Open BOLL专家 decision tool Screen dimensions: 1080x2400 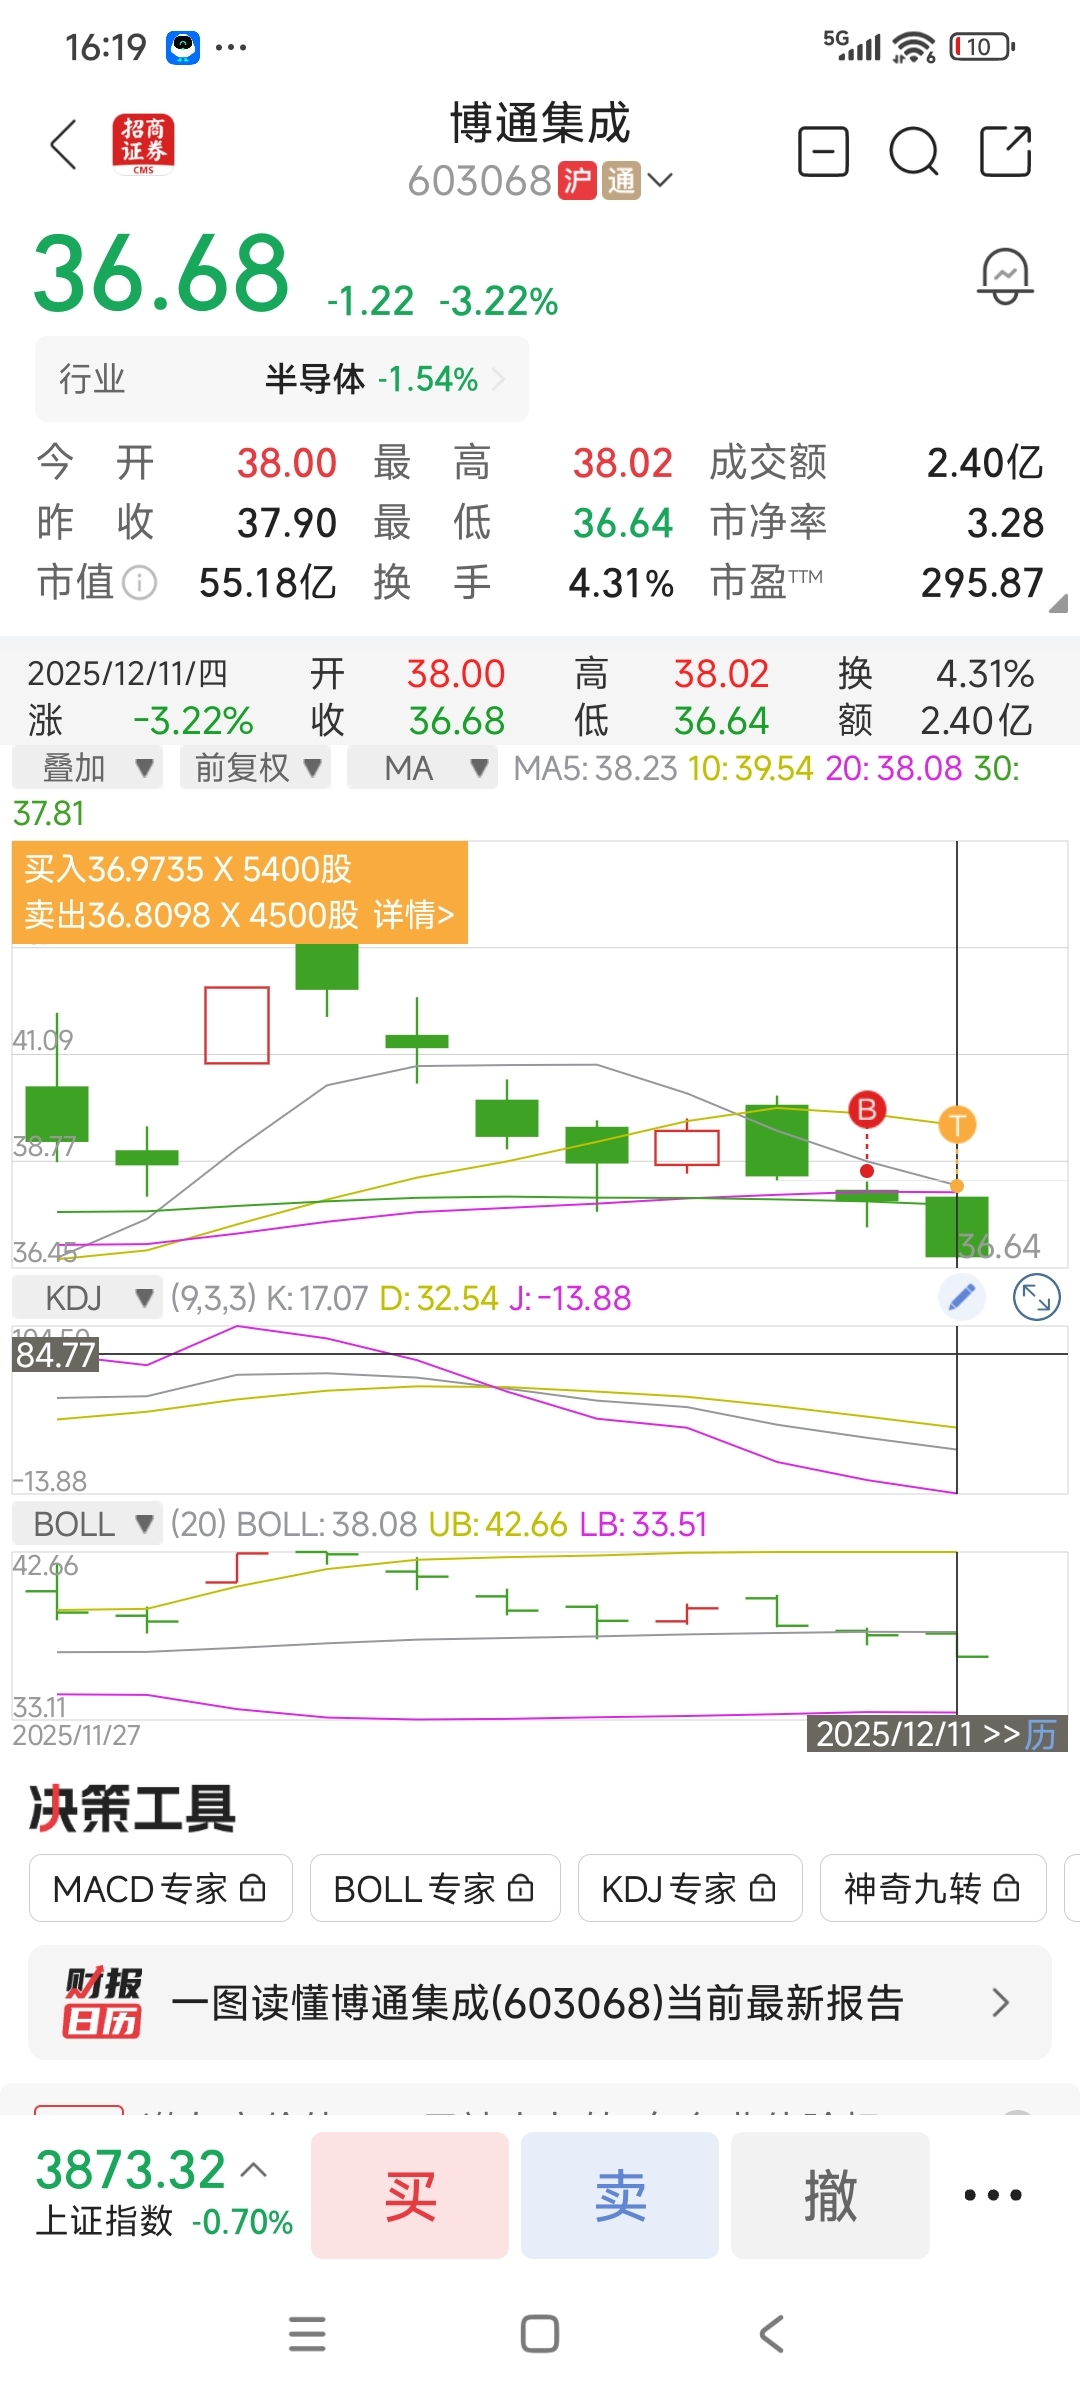435,1888
